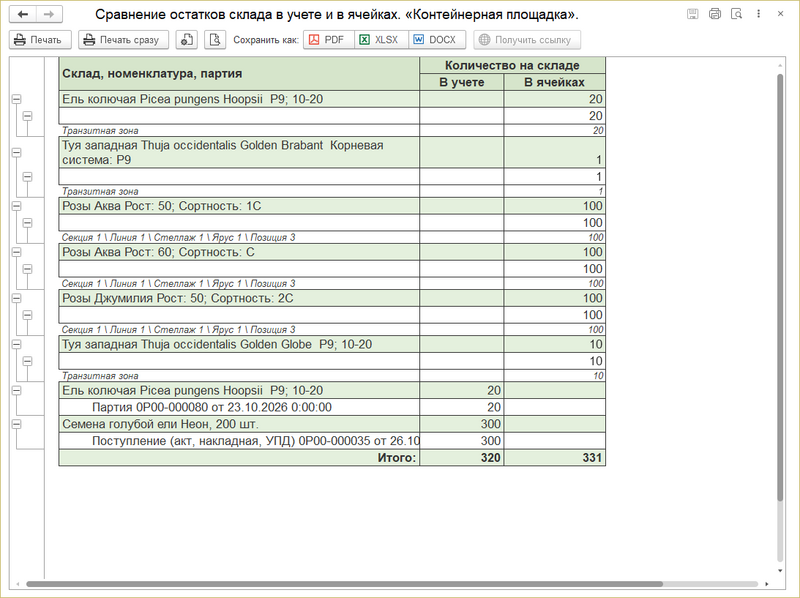The width and height of the screenshot is (800, 598).
Task: Click the Печать button
Action: pos(40,40)
